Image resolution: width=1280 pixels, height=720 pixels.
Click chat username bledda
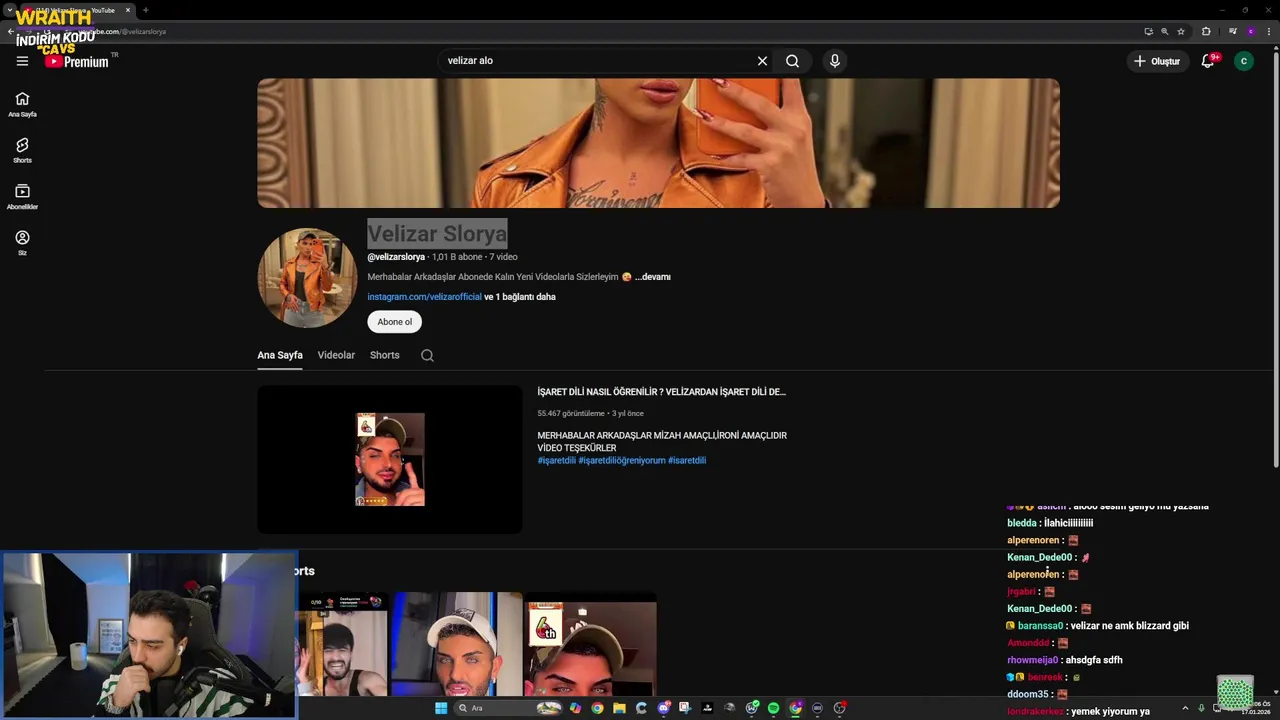coord(1021,523)
